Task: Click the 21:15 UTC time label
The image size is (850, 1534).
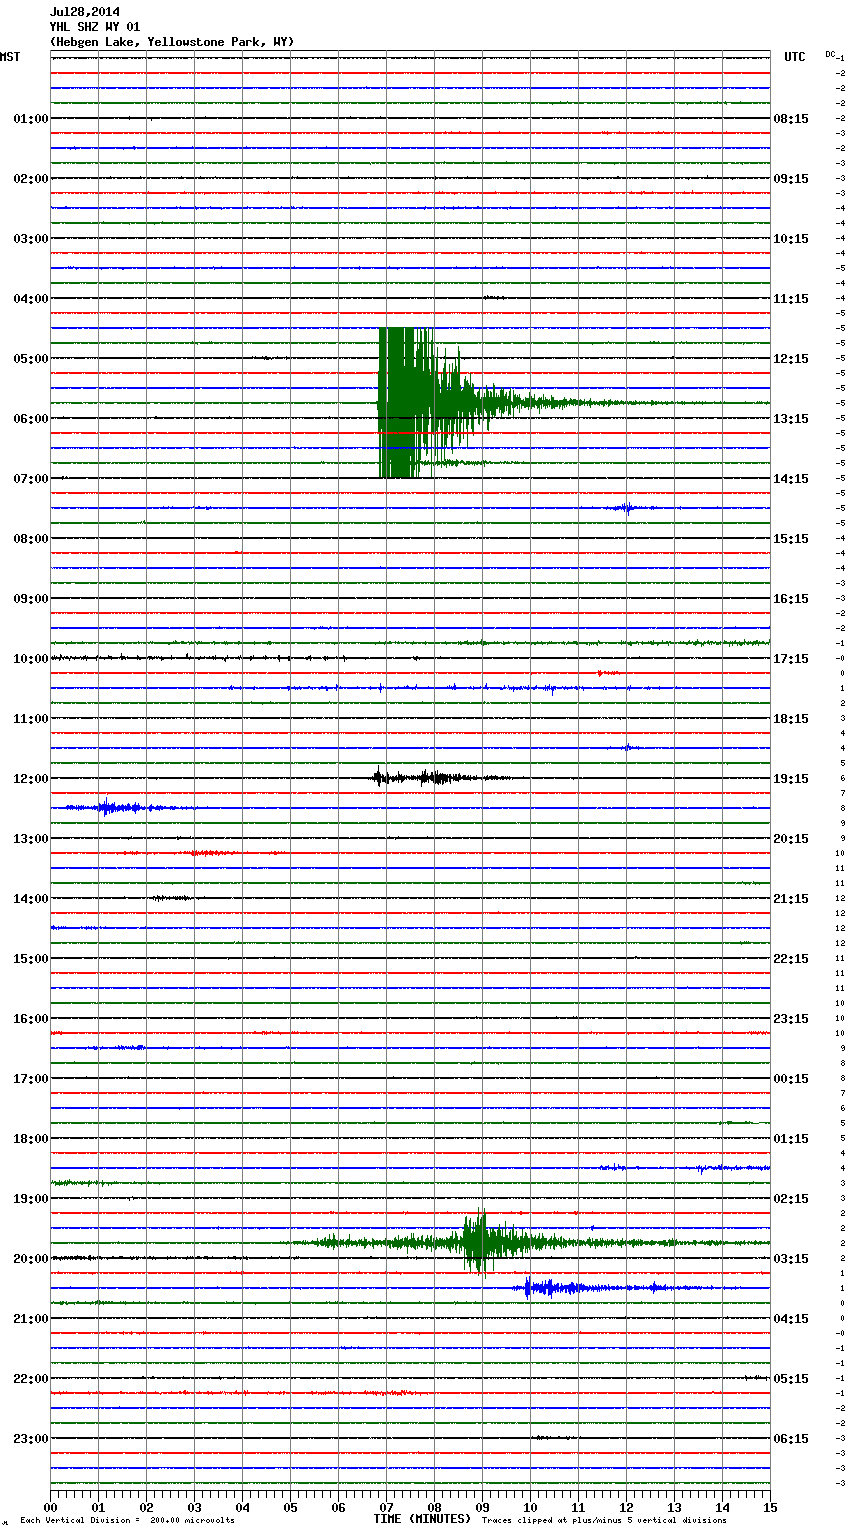Action: (791, 899)
